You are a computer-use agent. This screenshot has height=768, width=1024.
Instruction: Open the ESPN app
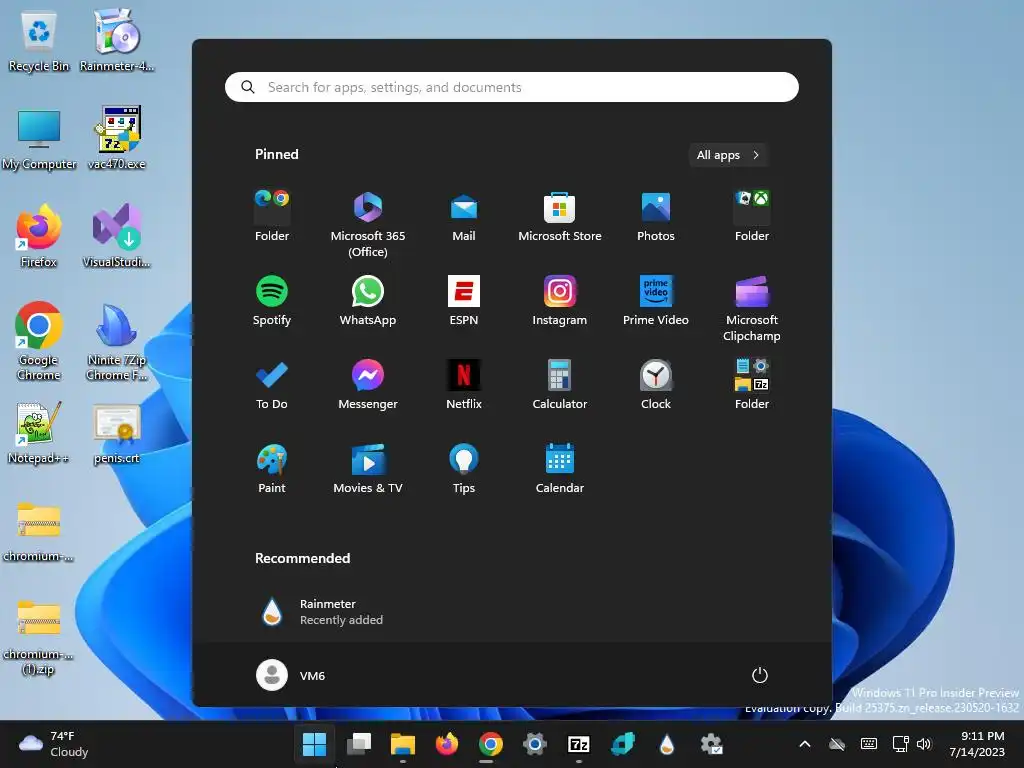coord(464,300)
